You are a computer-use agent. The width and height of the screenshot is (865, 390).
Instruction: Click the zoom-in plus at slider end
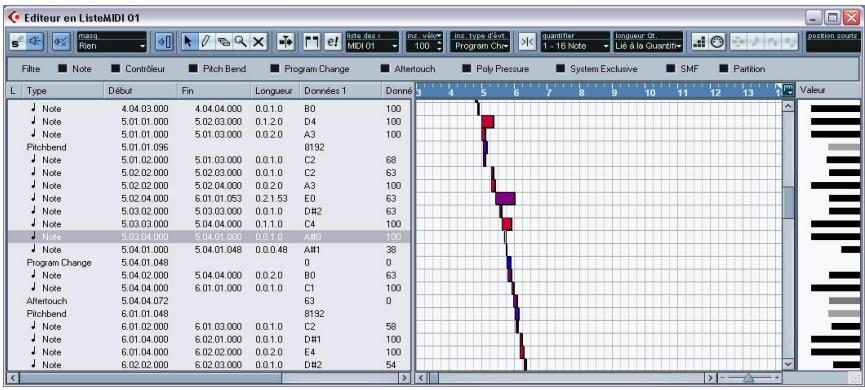777,378
